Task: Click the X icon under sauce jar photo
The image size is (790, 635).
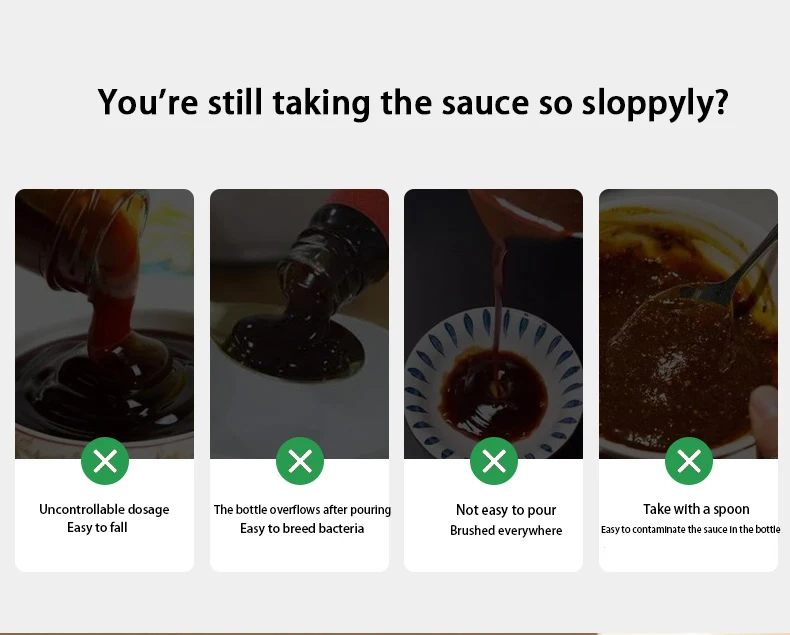Action: [x=105, y=461]
